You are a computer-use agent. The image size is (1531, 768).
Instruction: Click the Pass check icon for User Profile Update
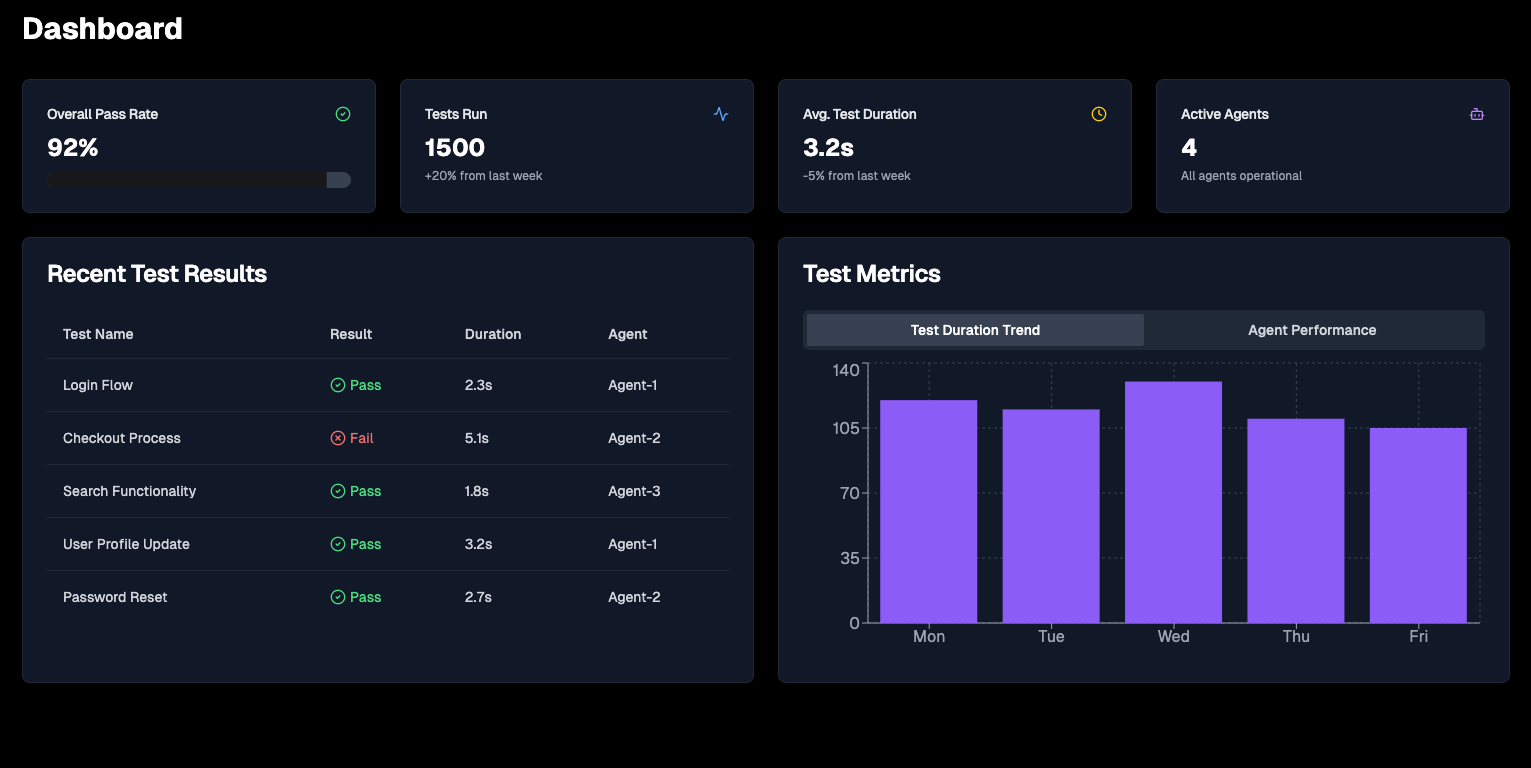pyautogui.click(x=338, y=545)
